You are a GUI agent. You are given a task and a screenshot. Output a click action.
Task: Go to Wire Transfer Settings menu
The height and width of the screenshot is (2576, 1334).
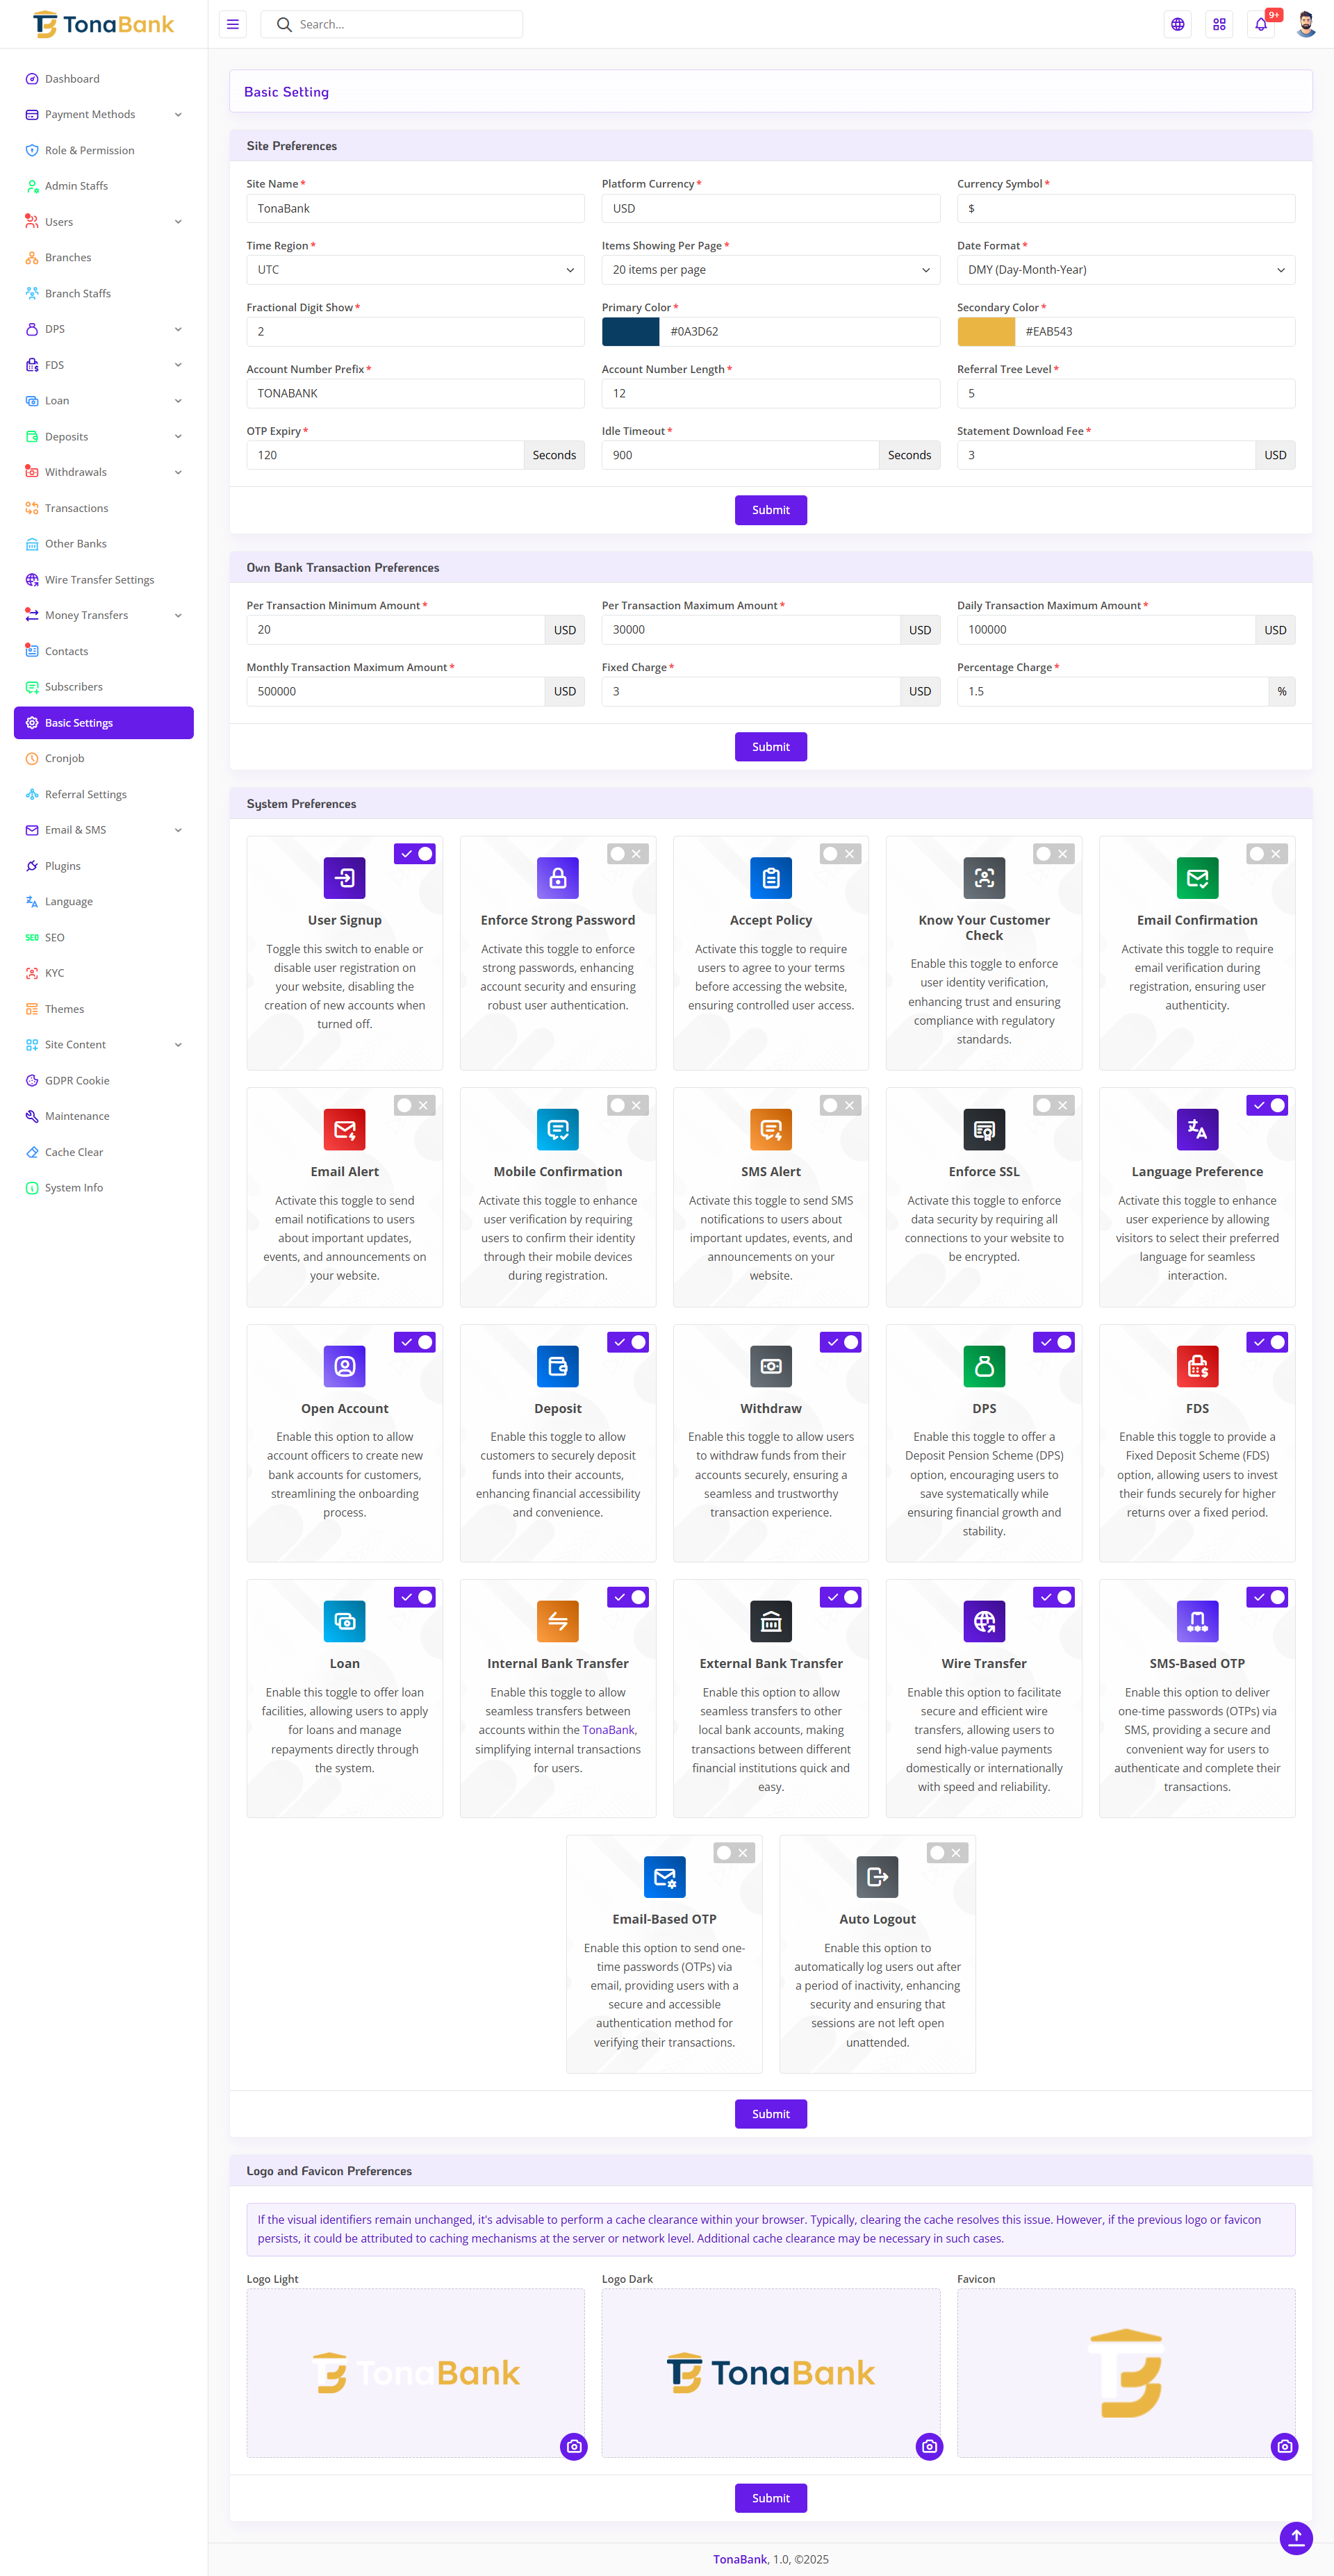[x=99, y=580]
